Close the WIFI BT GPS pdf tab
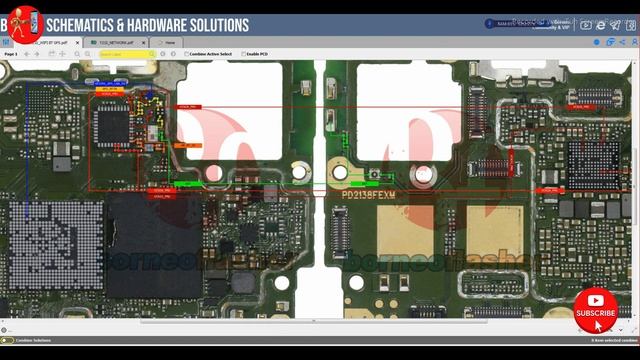Screen dimensions: 640x360 pos(78,42)
